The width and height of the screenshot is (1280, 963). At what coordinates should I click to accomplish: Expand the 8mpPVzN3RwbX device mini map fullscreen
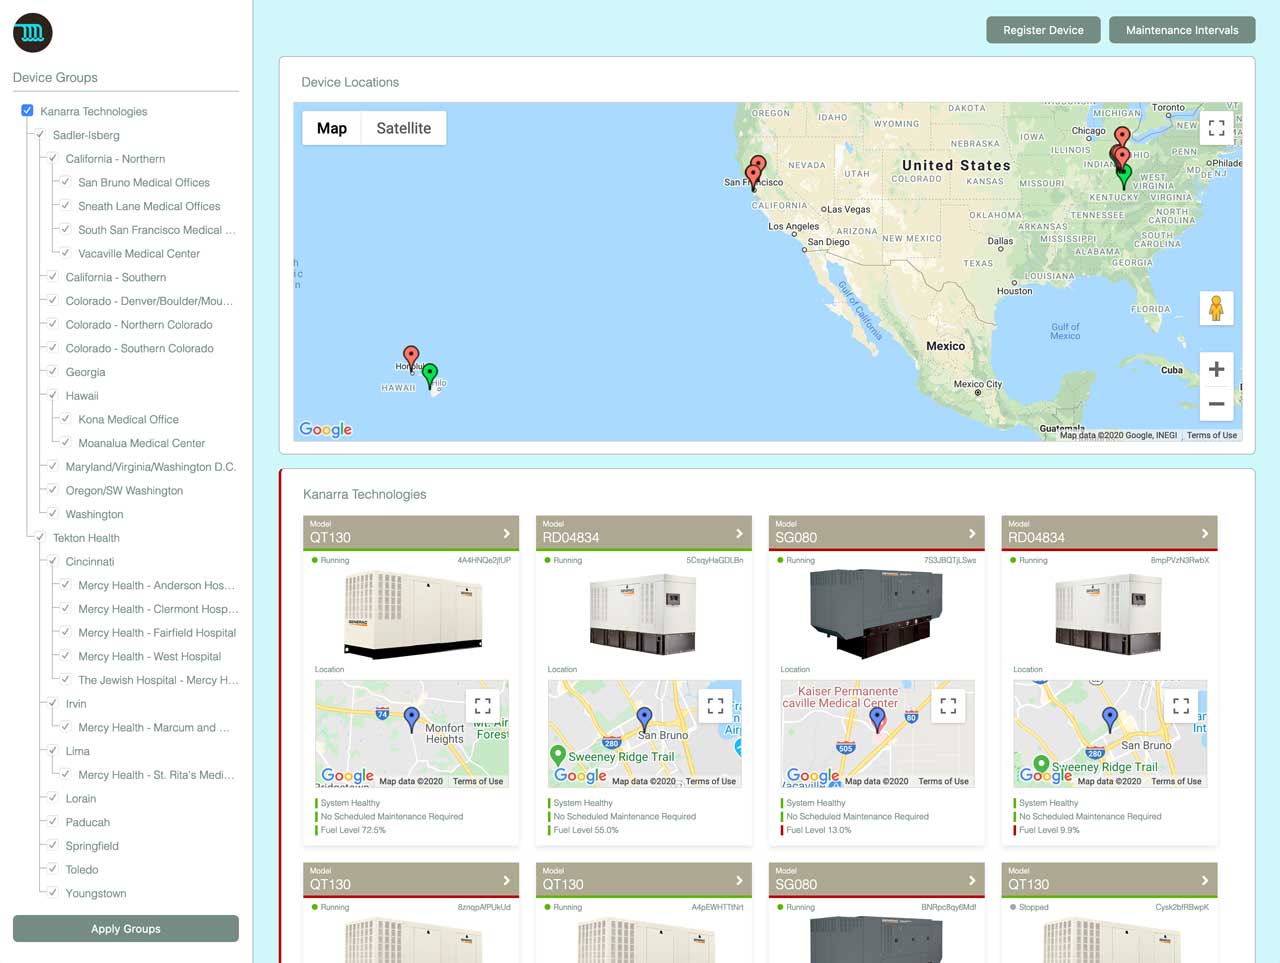tap(1181, 705)
